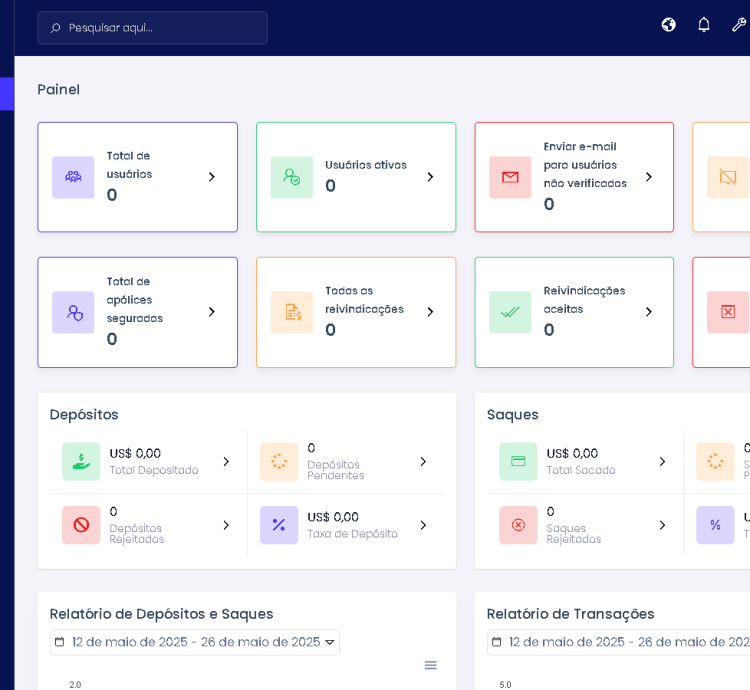Viewport: 750px width, 690px height.
Task: Click the Reivindicações aceitas double-check icon
Action: pyautogui.click(x=510, y=312)
